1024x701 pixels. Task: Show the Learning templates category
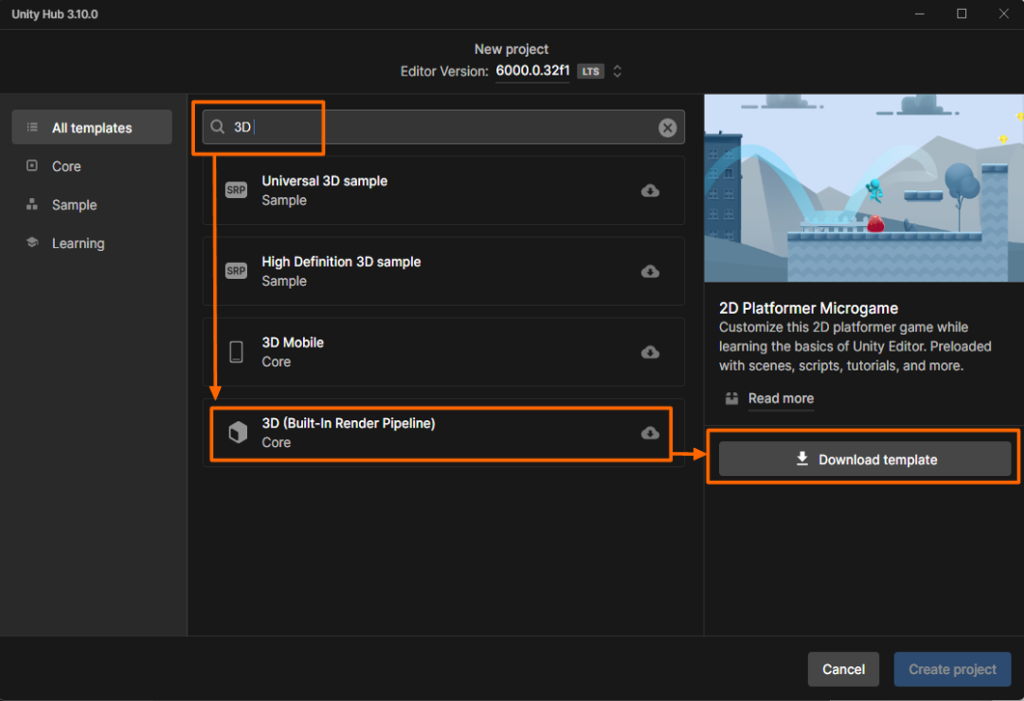click(x=78, y=243)
